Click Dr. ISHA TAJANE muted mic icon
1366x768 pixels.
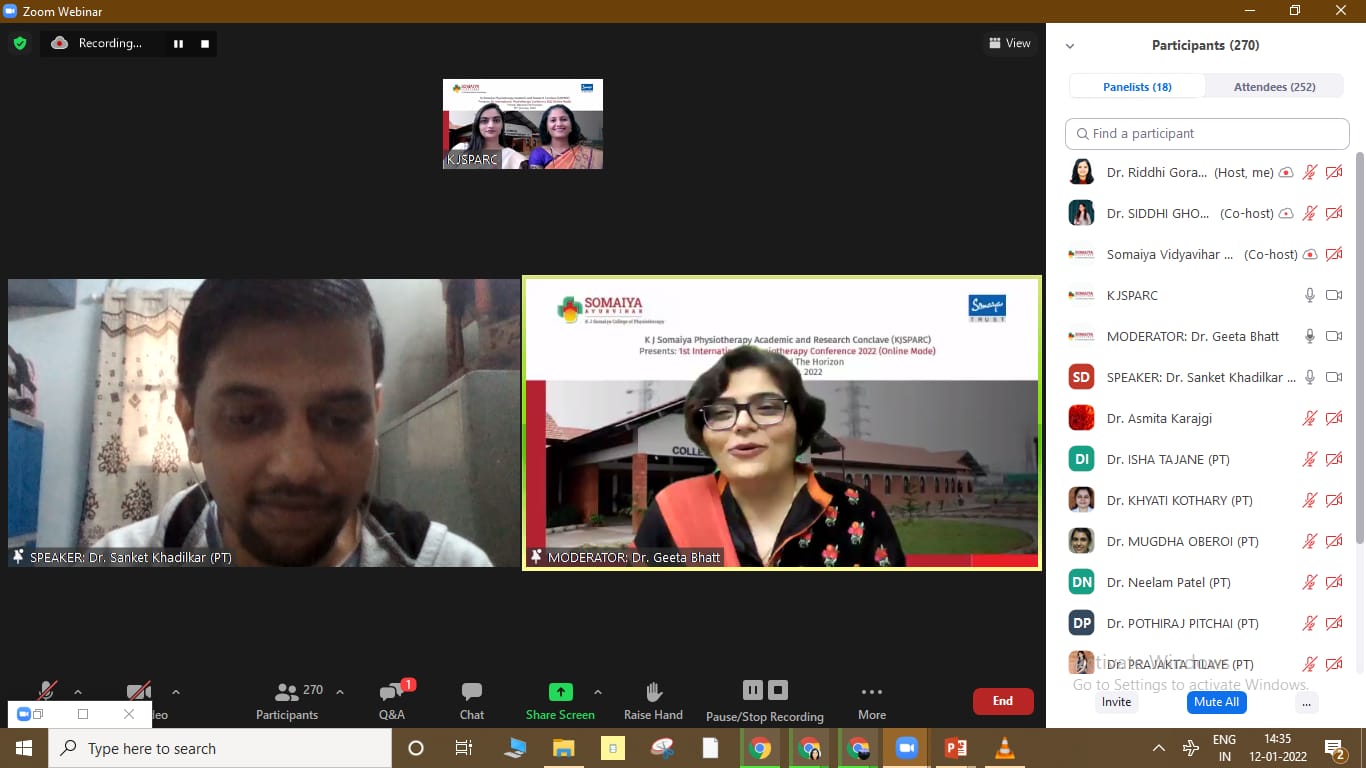[x=1310, y=459]
